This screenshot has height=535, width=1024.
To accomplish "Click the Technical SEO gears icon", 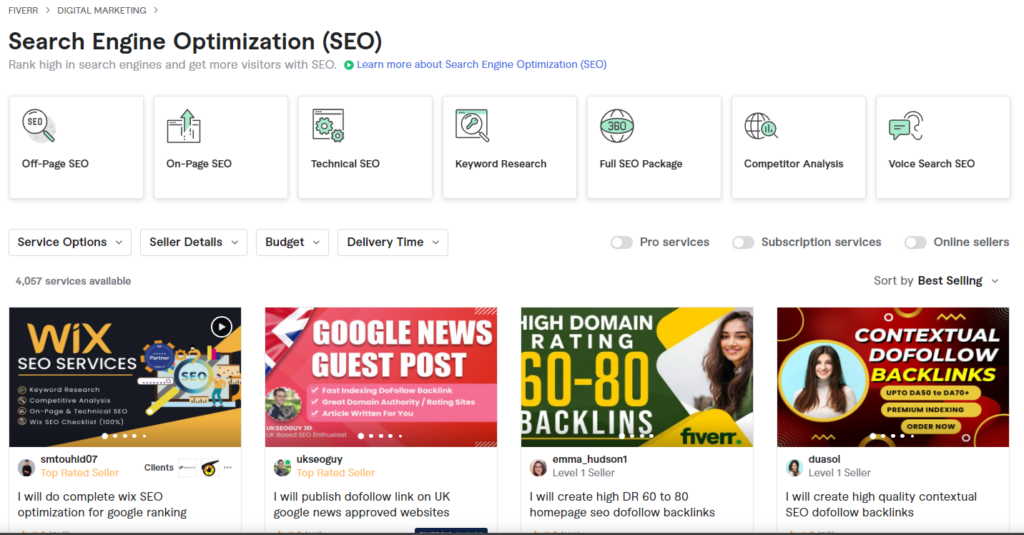I will click(328, 125).
